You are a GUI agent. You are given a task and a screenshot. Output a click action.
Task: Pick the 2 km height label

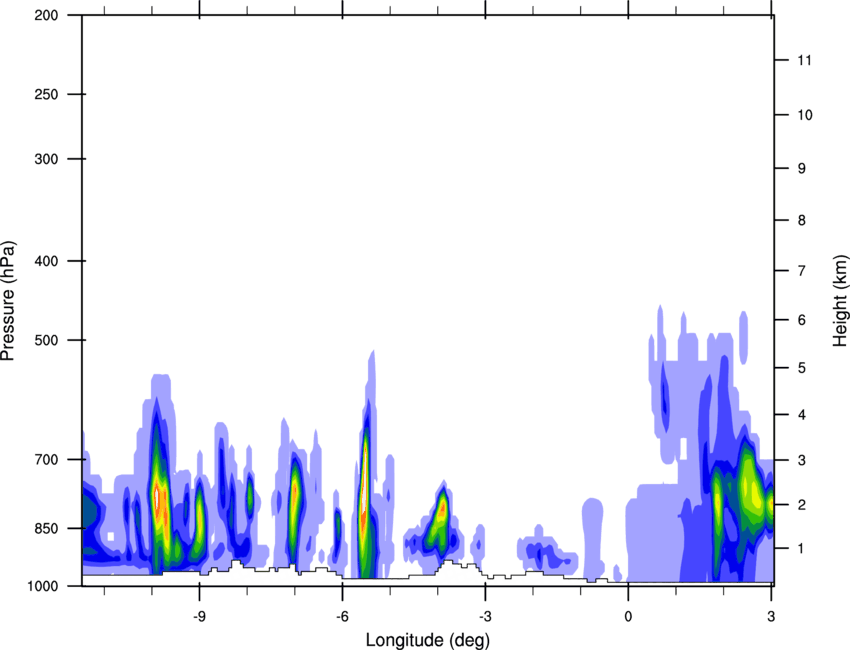[802, 505]
